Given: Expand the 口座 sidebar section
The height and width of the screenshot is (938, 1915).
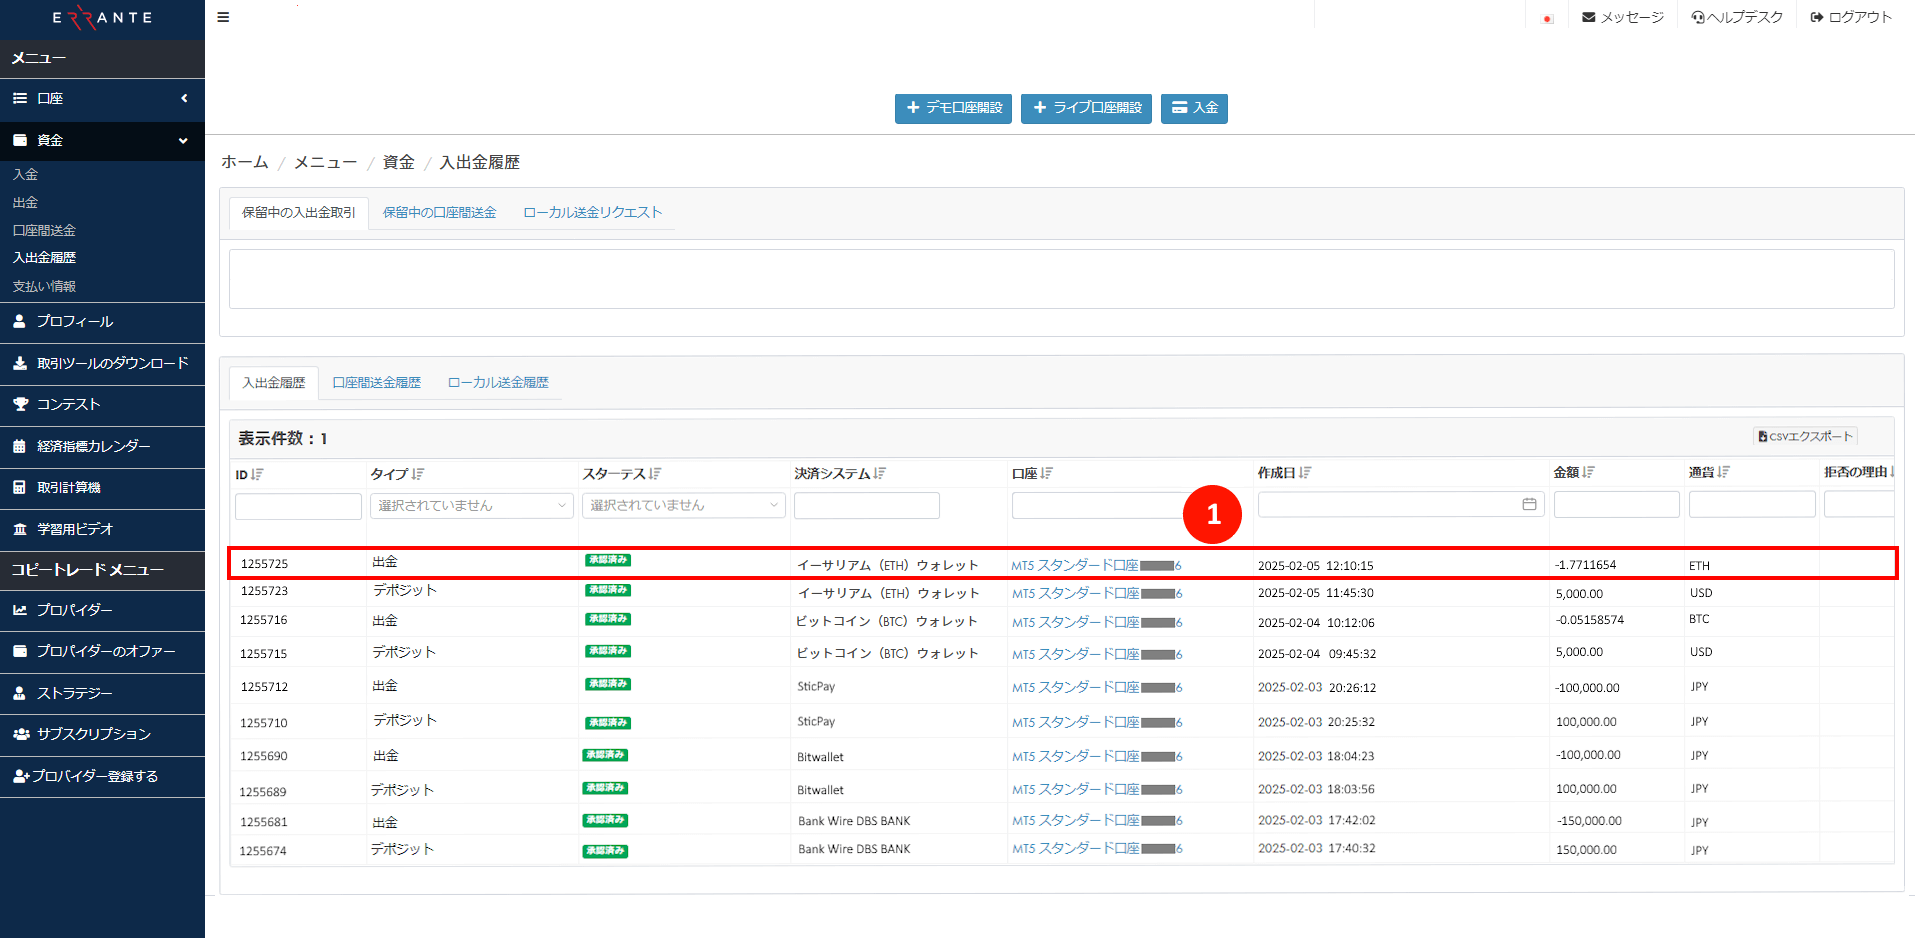Looking at the screenshot, I should point(185,98).
